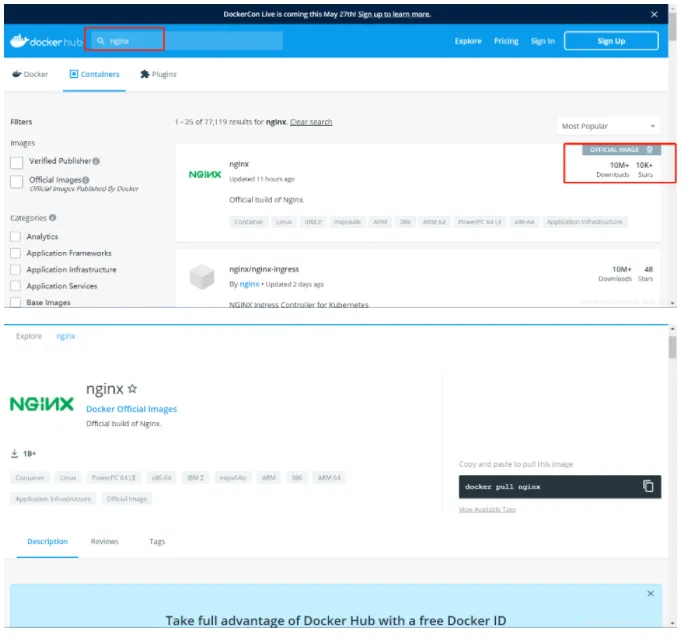Switch to the Containers tab

94,74
